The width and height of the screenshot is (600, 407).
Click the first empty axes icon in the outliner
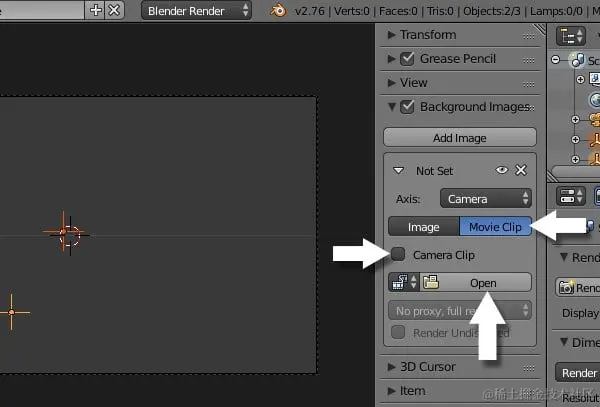[595, 140]
